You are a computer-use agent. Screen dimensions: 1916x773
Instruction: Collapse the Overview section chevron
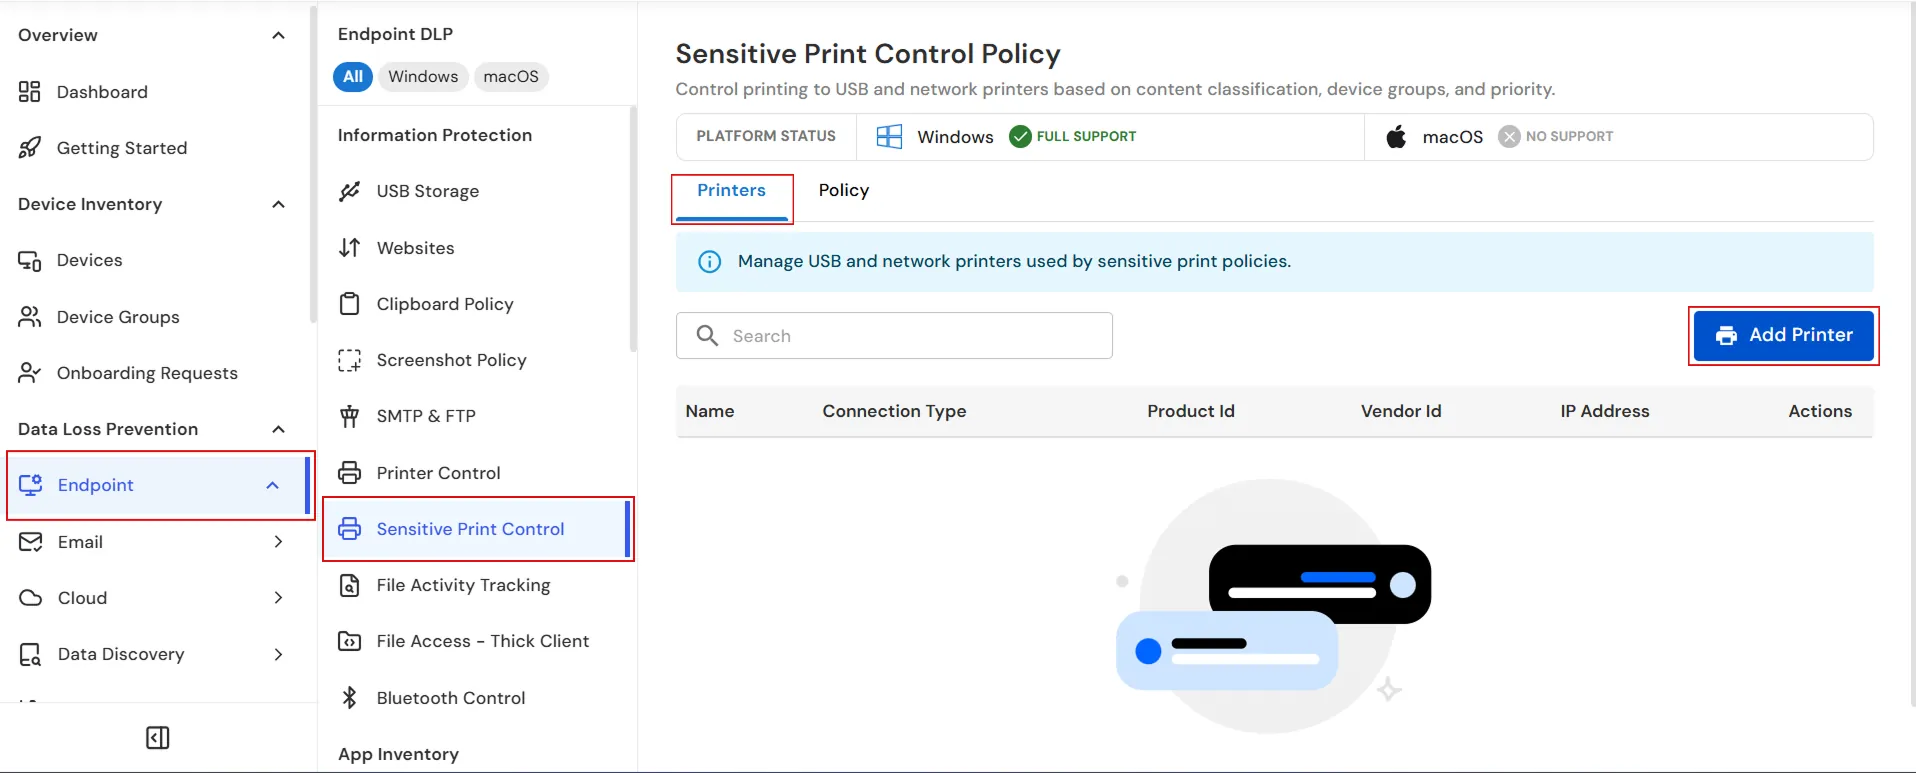pos(278,36)
